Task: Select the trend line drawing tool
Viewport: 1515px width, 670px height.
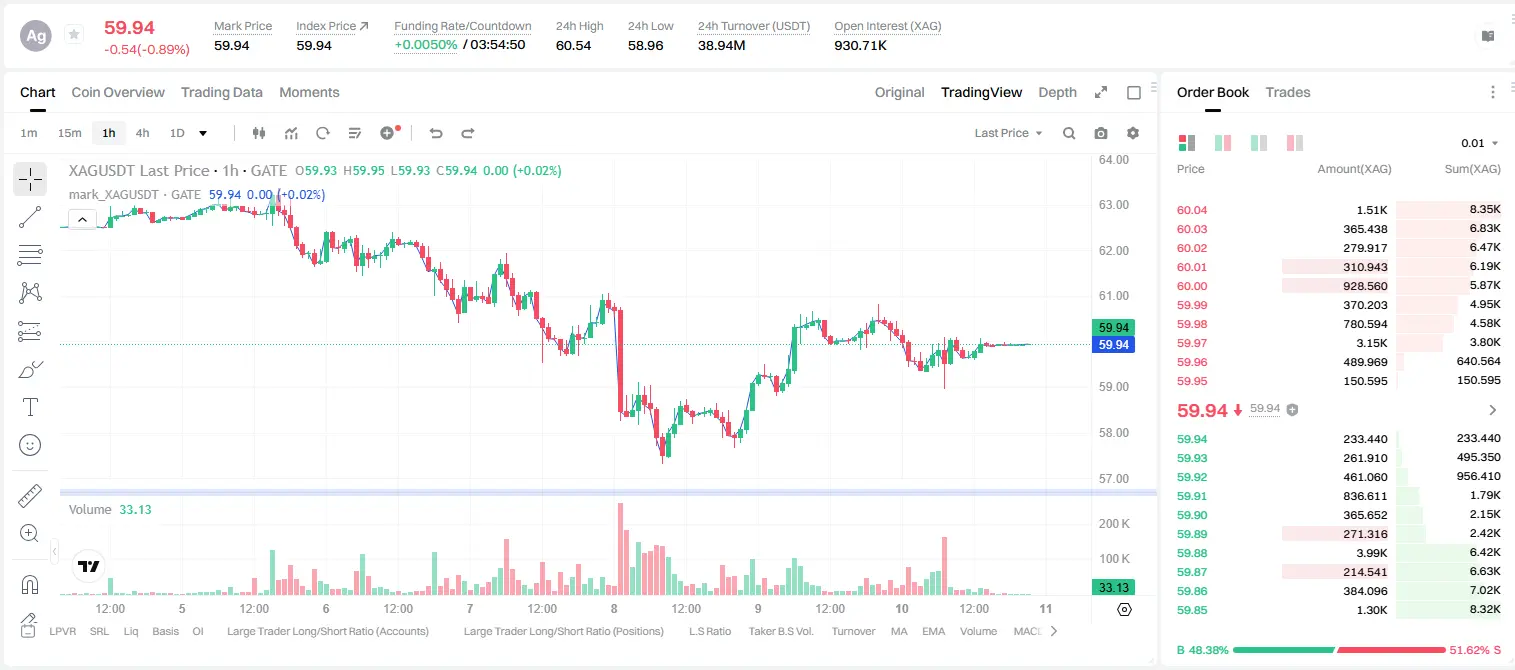Action: coord(30,217)
